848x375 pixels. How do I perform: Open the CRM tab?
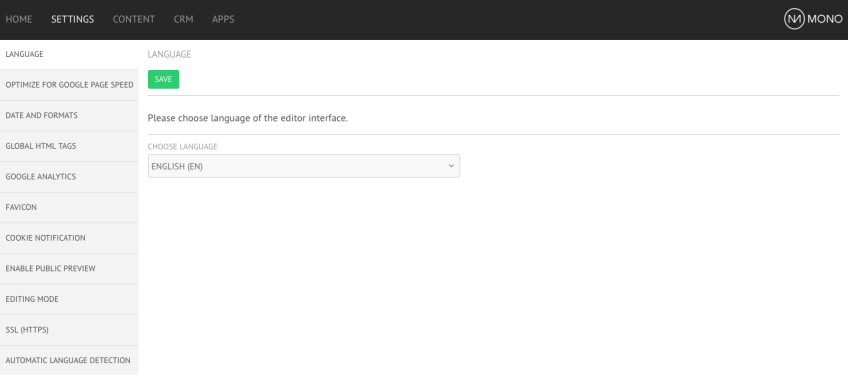(183, 19)
